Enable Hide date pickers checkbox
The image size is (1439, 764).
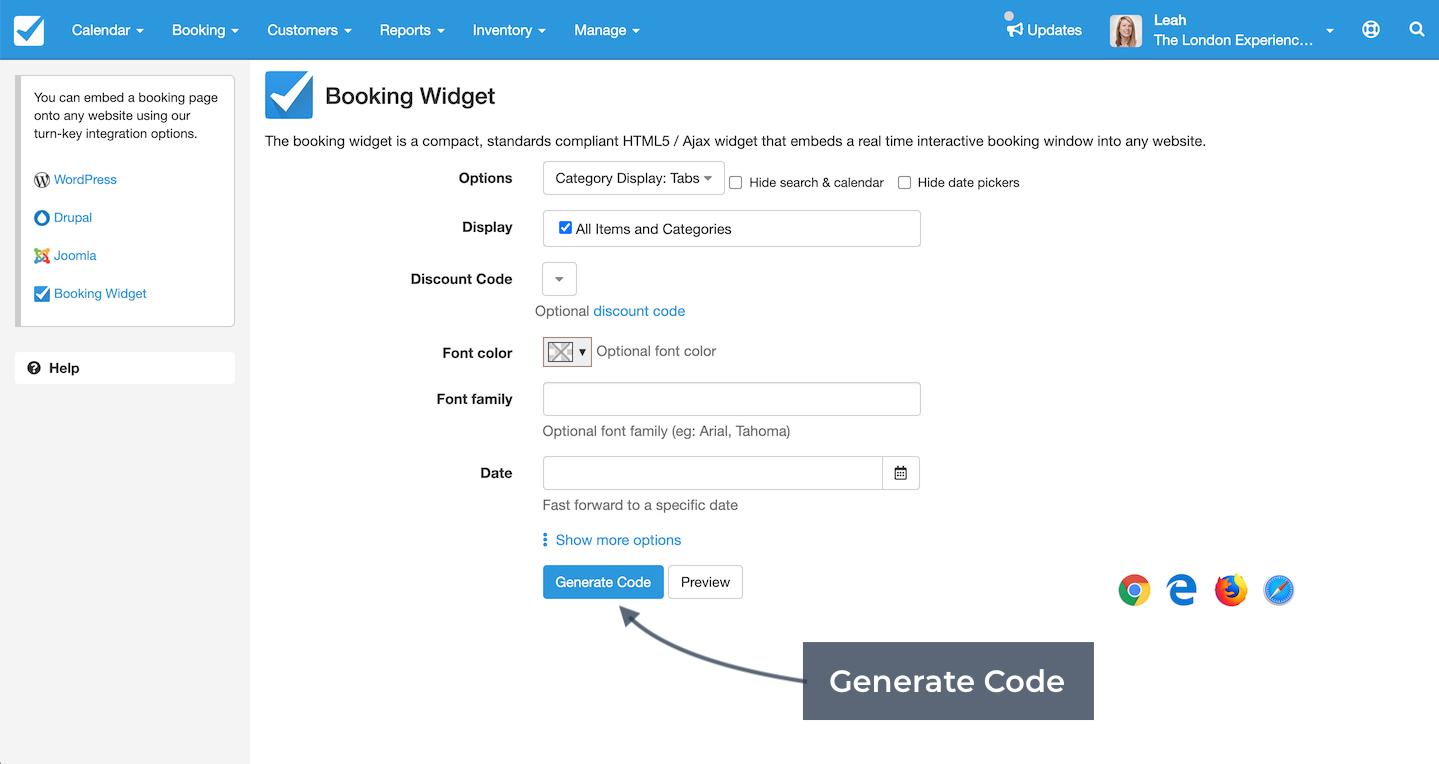(904, 183)
